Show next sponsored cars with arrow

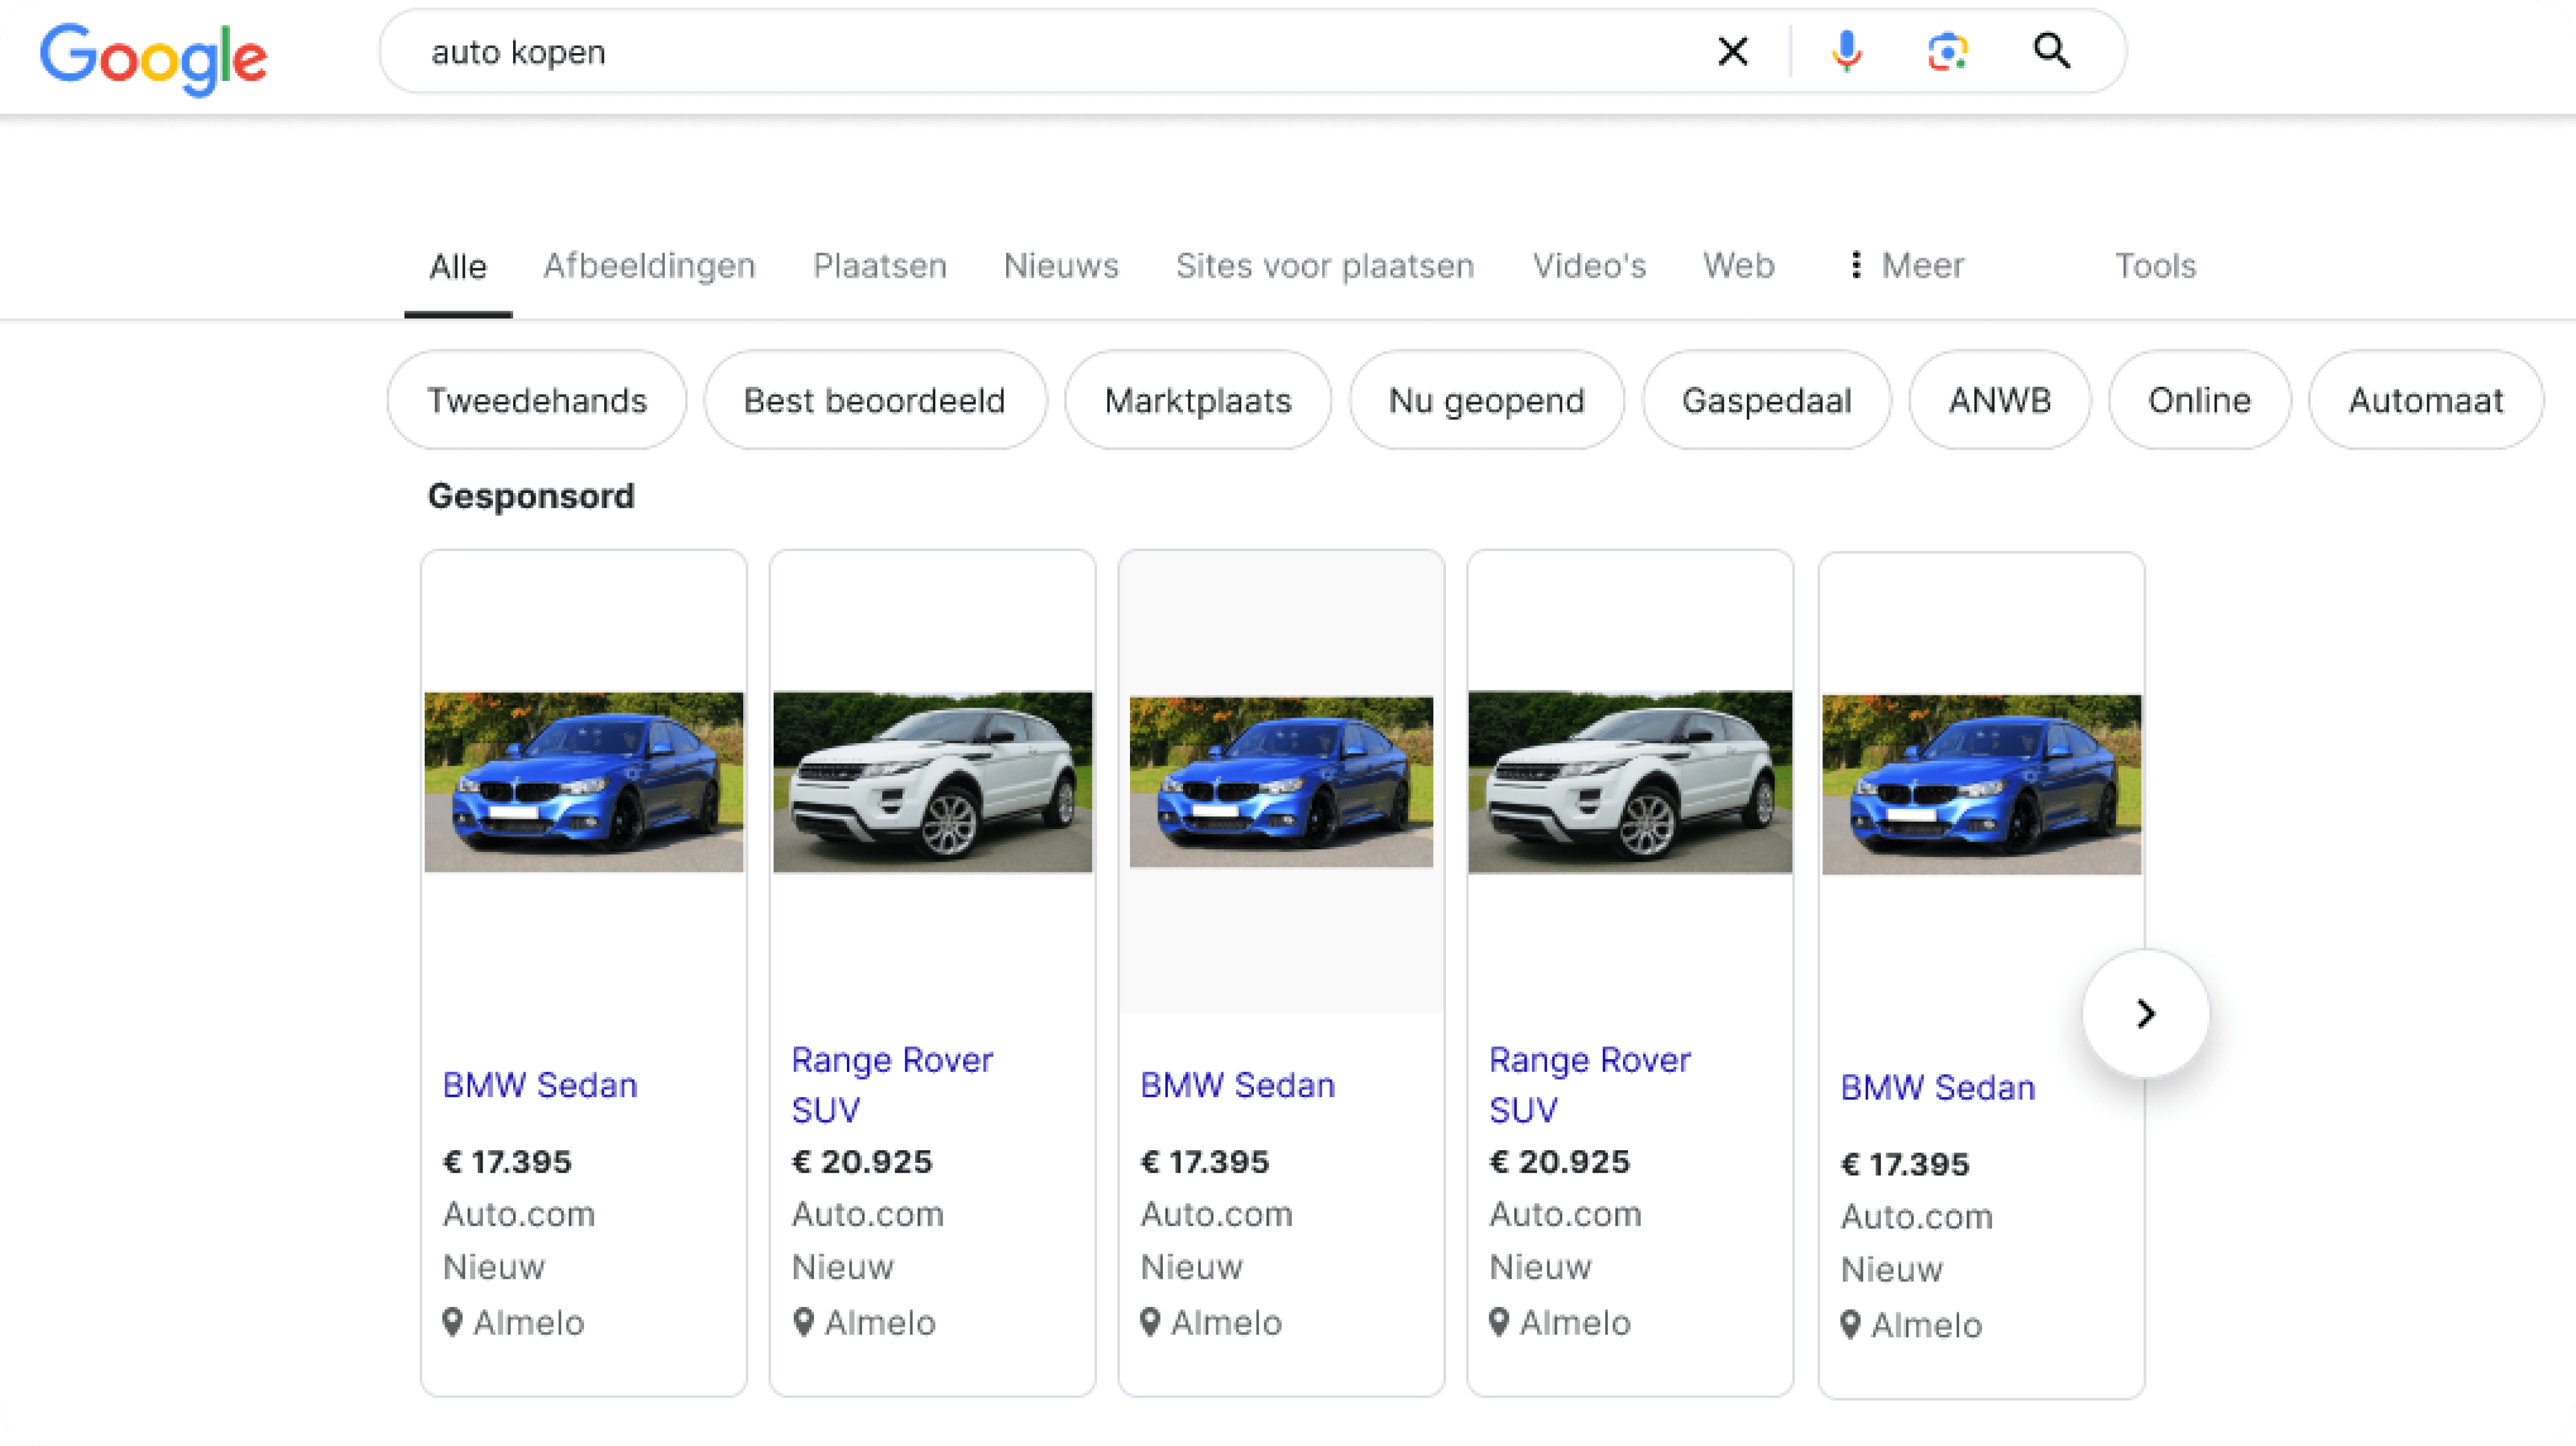[x=2146, y=1014]
